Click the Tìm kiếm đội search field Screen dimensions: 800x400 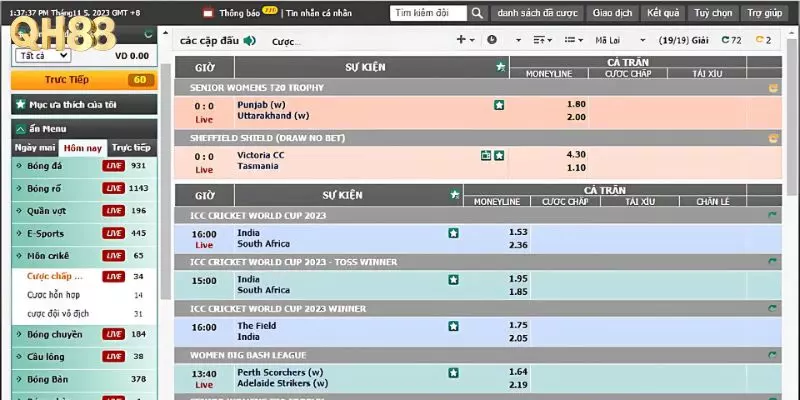(x=425, y=13)
